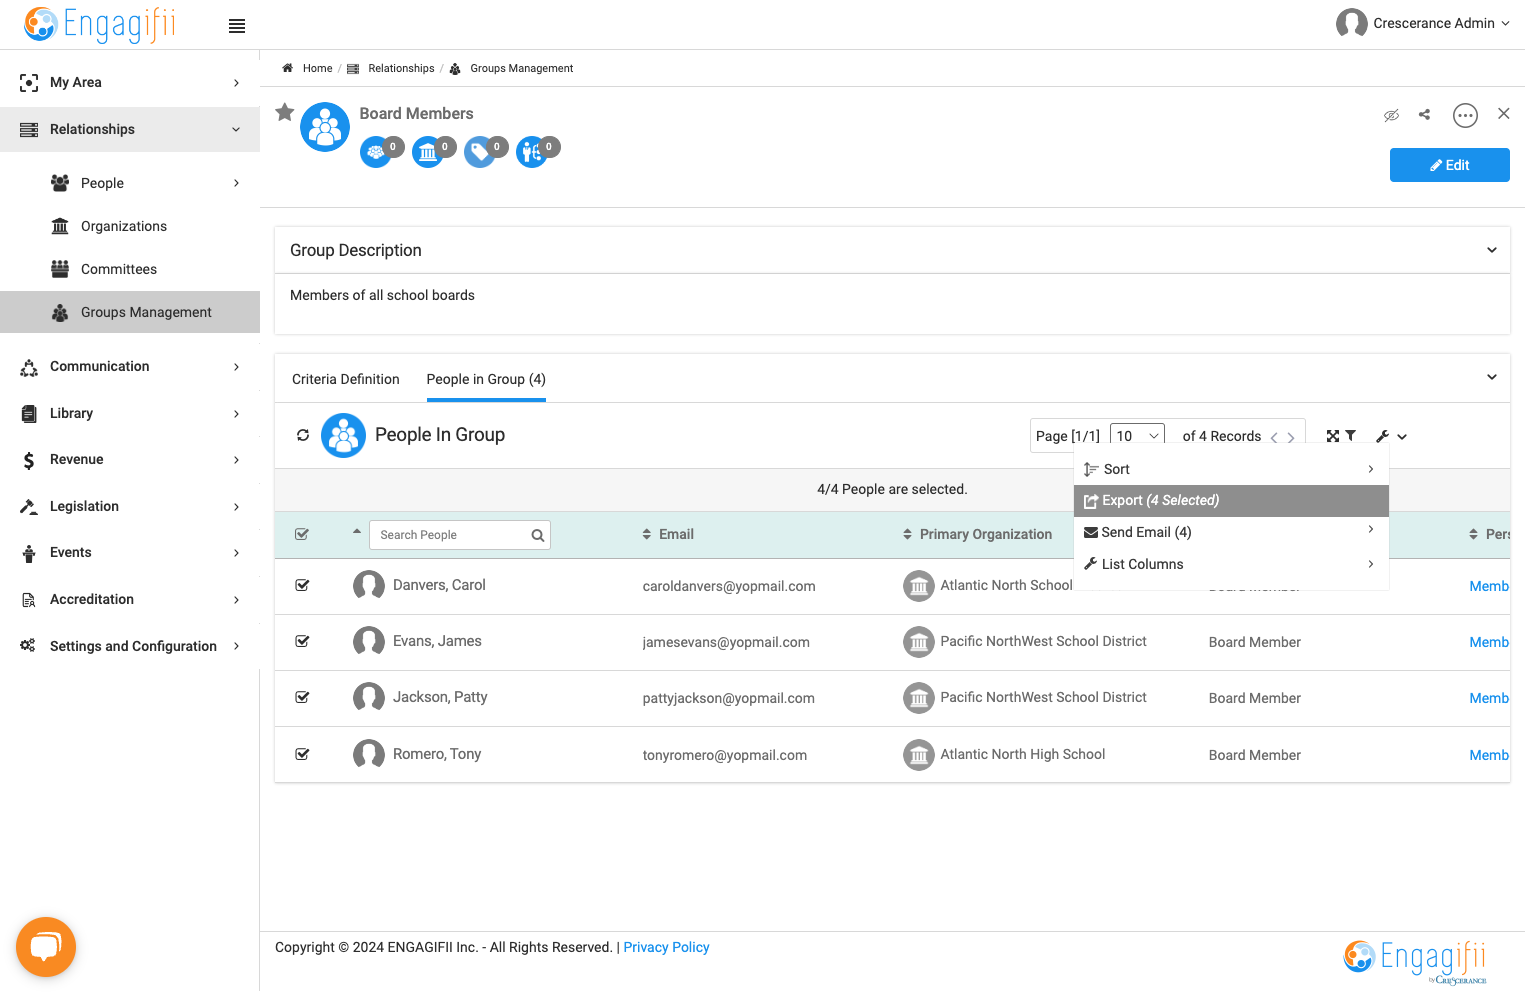Switch to Criteria Definition tab
The image size is (1525, 993).
[x=346, y=379]
